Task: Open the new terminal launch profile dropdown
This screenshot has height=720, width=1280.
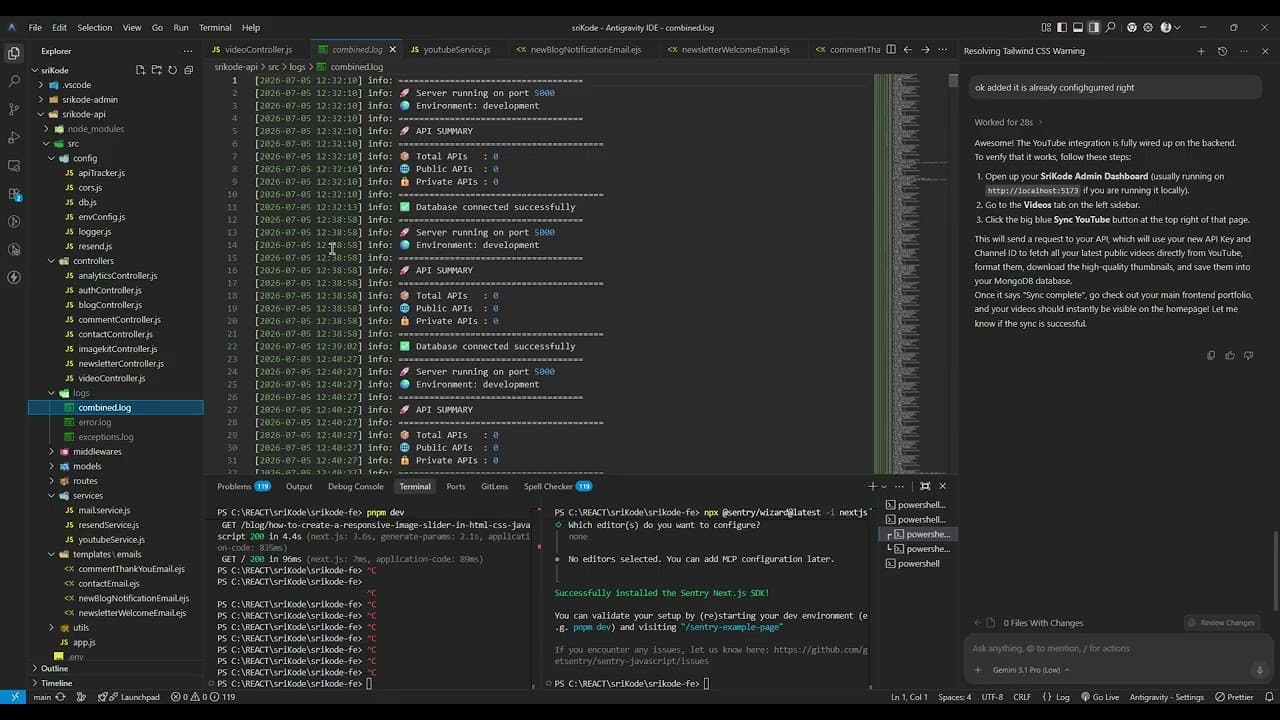Action: 884,487
